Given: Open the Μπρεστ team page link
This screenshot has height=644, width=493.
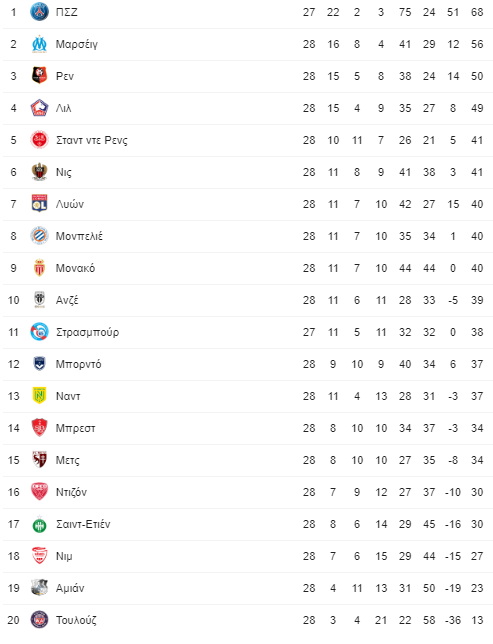Looking at the screenshot, I should (x=76, y=428).
